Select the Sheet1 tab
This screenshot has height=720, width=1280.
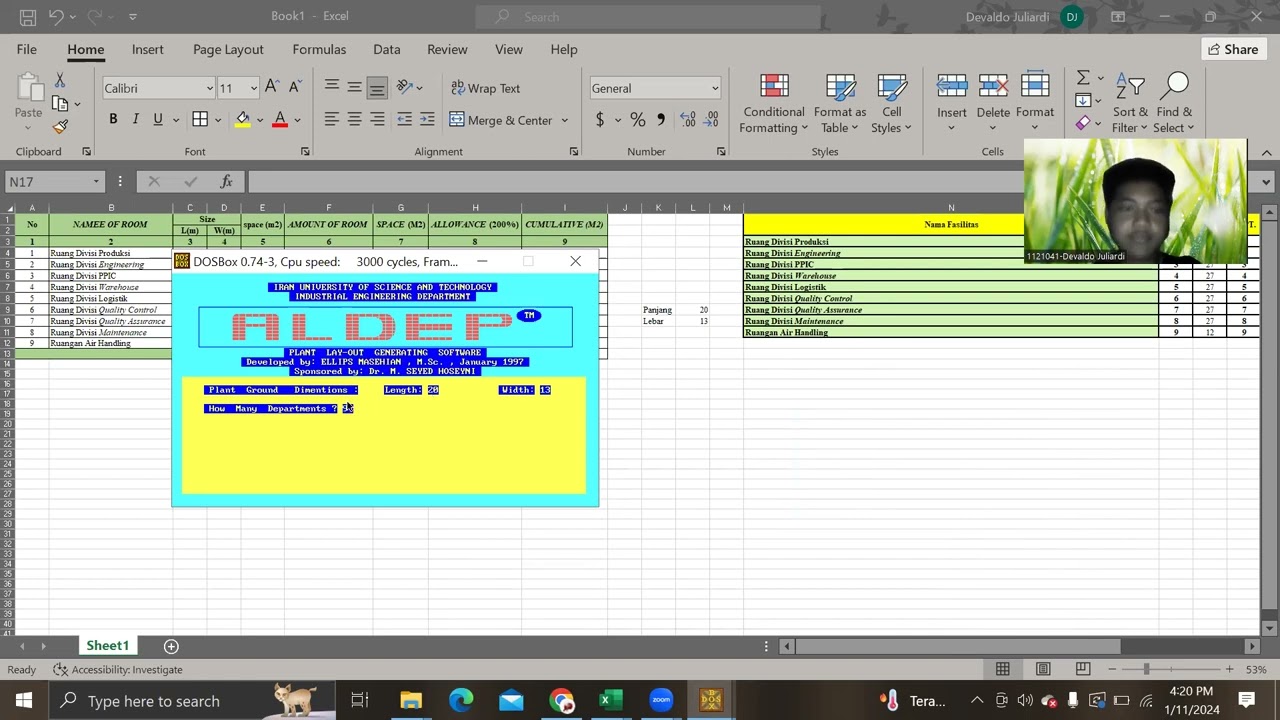tap(107, 646)
